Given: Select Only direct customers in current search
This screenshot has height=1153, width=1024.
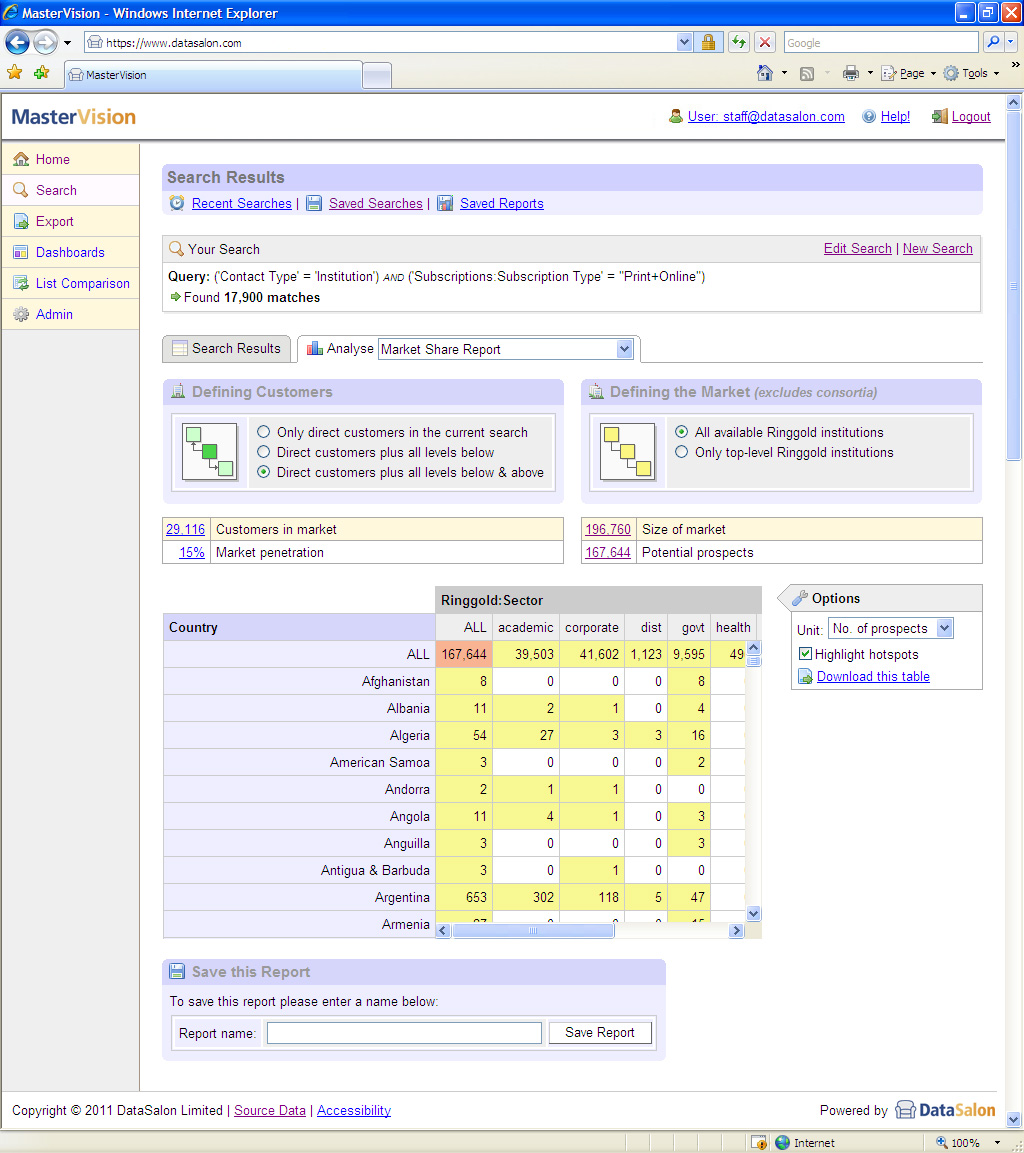Looking at the screenshot, I should click(264, 432).
